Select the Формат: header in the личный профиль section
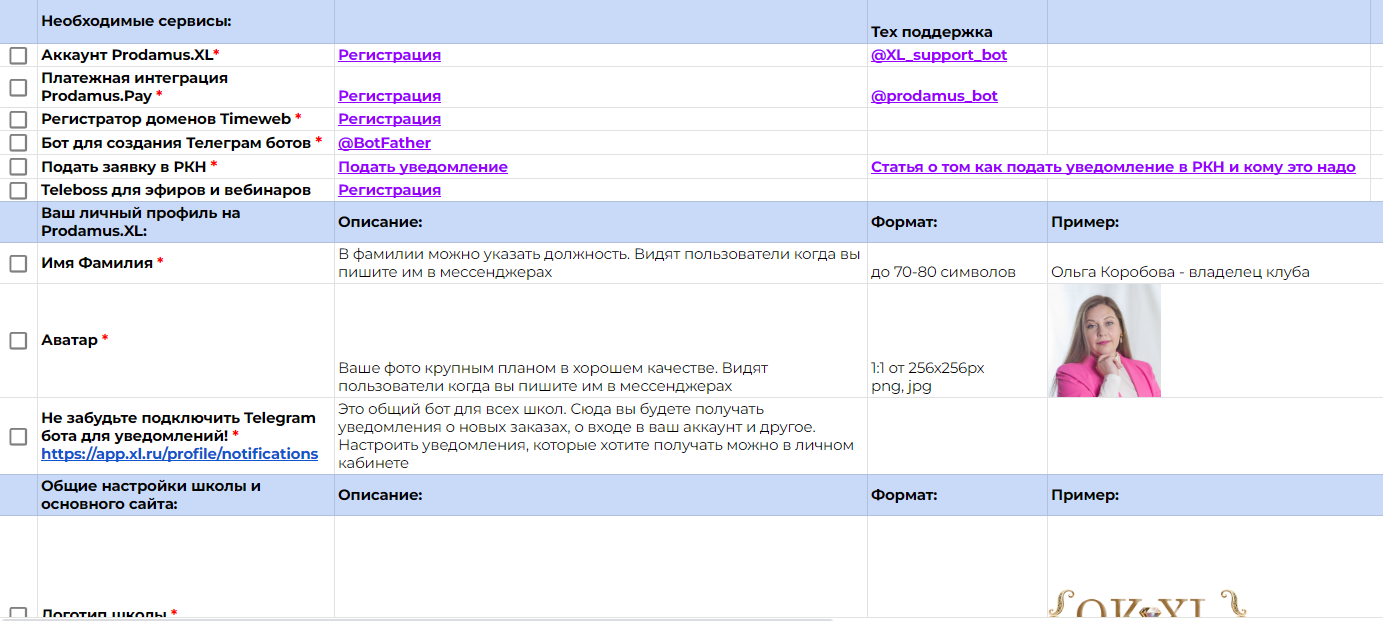Screen dimensions: 1383x621 coord(957,222)
